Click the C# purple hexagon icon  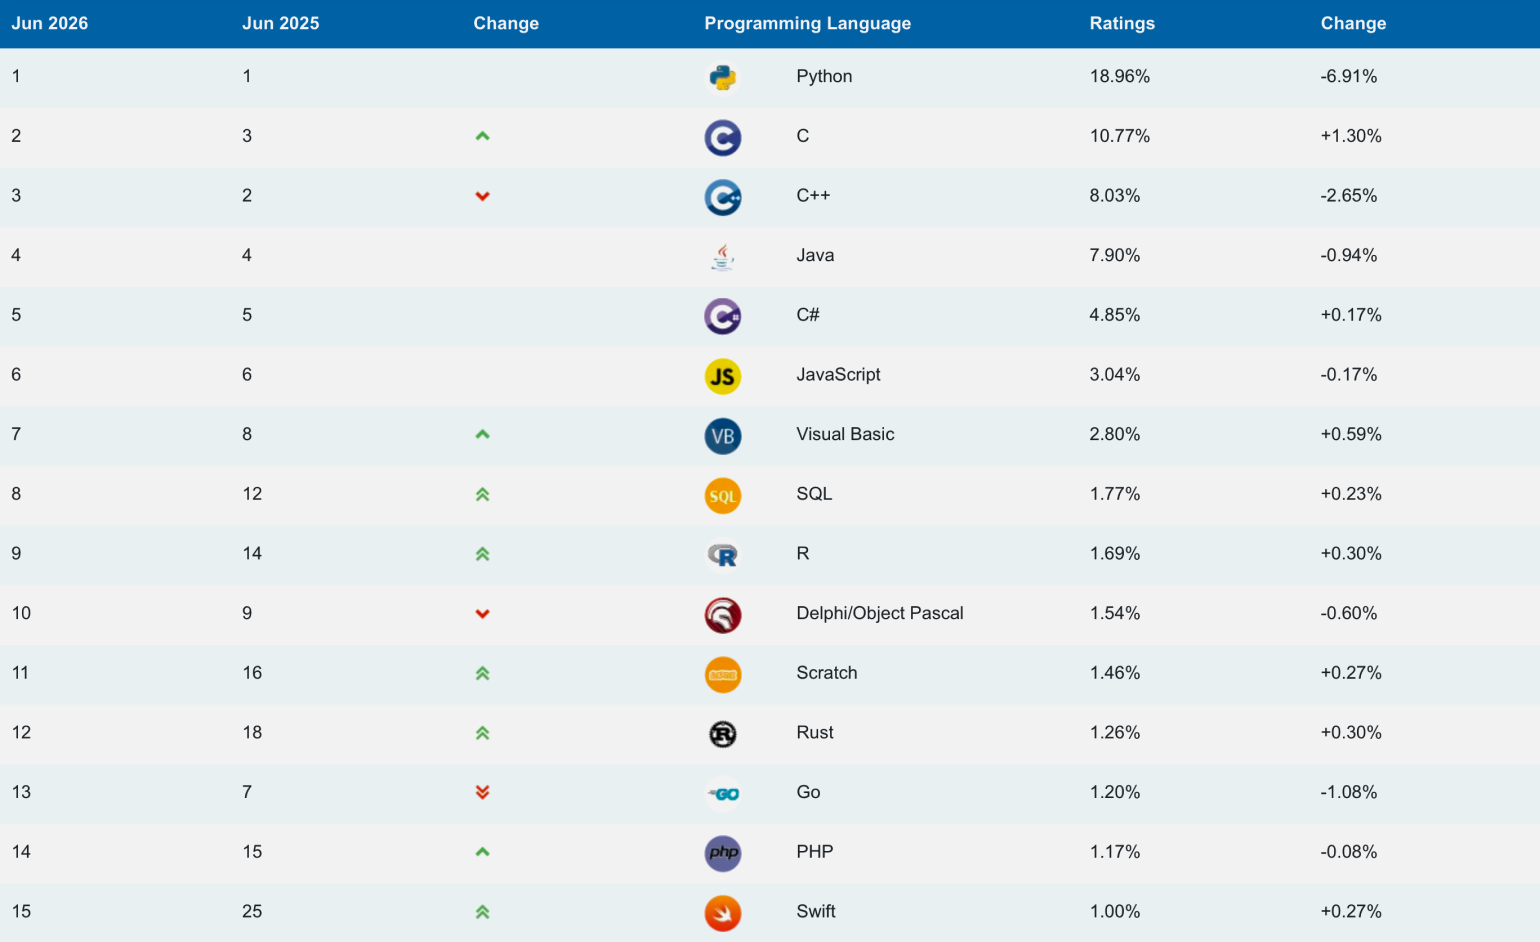(x=722, y=316)
